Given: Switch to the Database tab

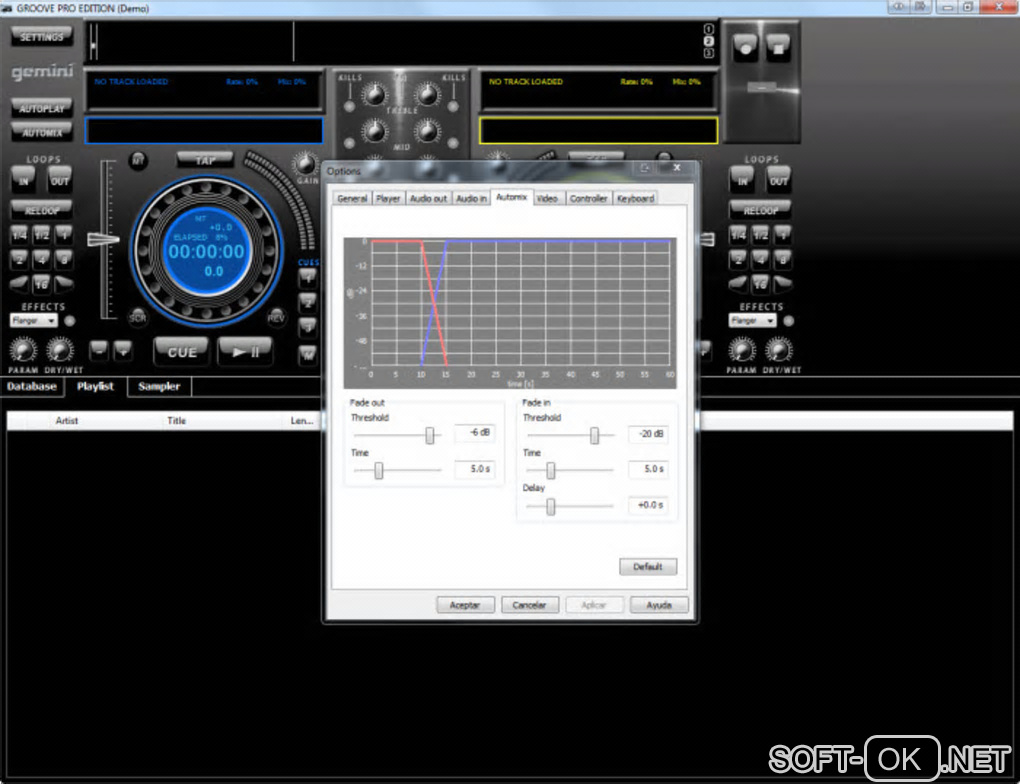Looking at the screenshot, I should click(32, 386).
